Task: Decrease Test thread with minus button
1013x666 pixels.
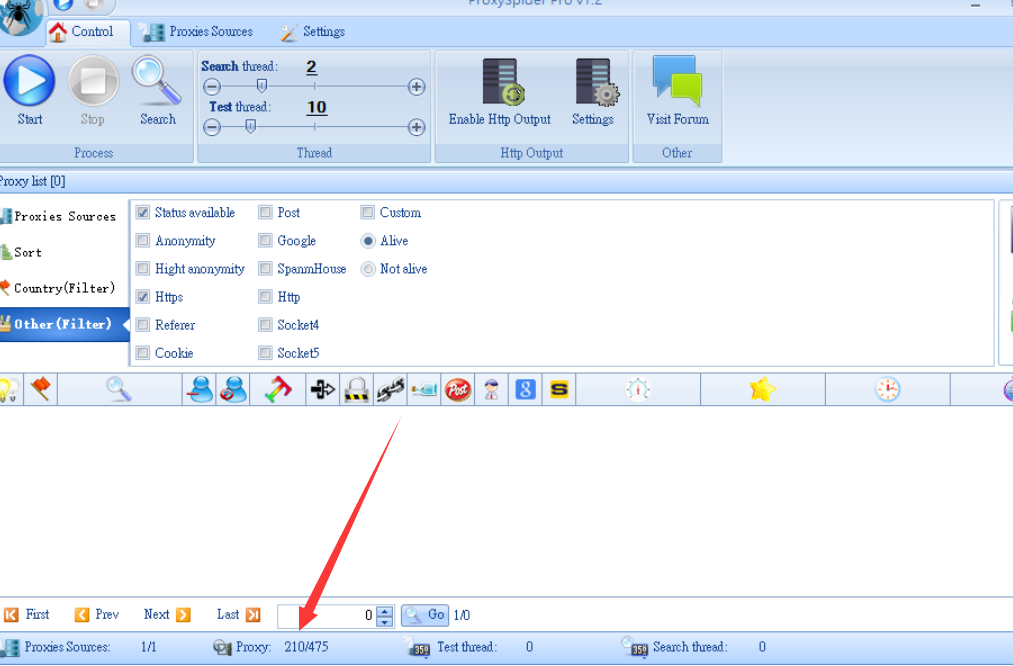Action: tap(212, 127)
